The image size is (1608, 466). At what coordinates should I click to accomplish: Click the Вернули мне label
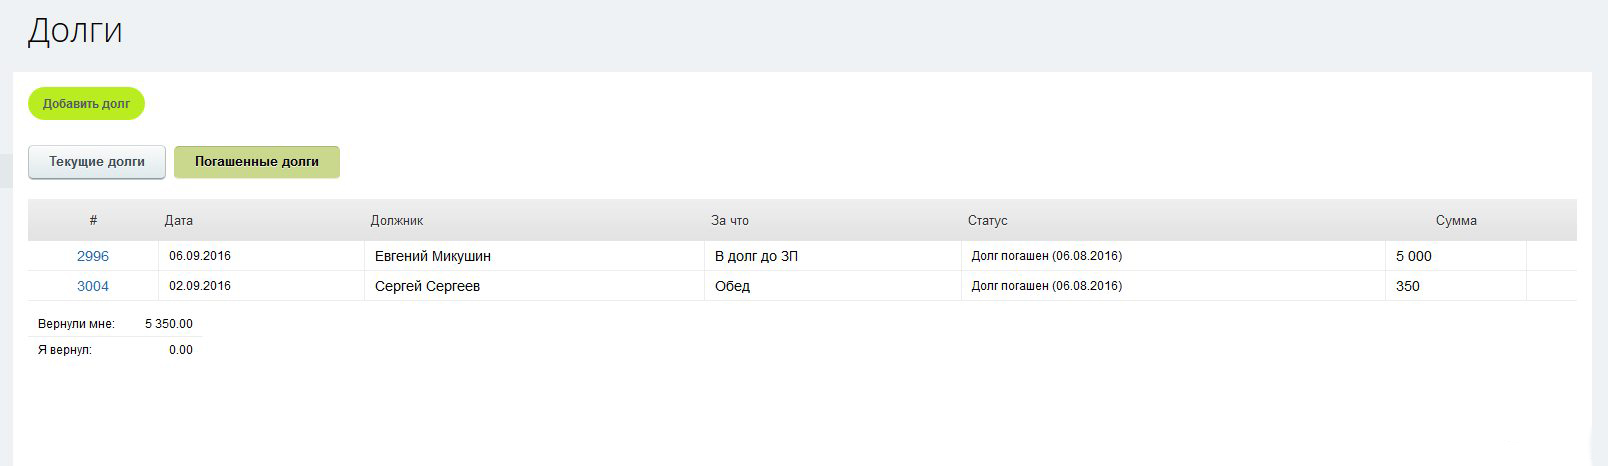(x=76, y=324)
